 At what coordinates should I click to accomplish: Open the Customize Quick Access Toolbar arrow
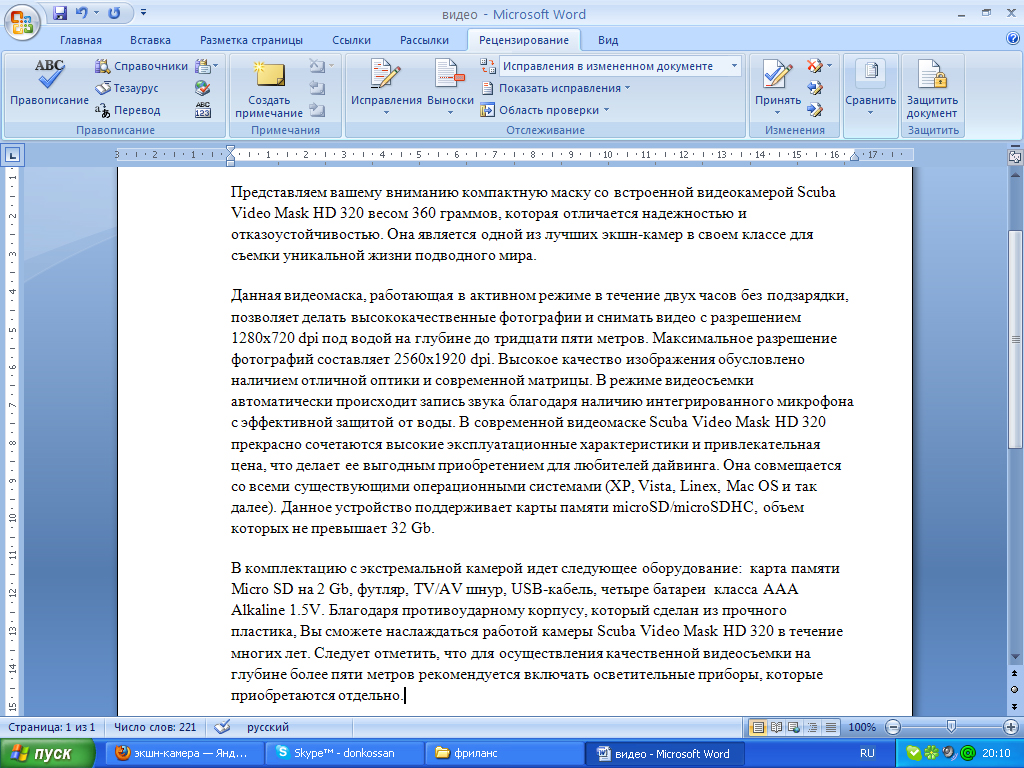(x=143, y=12)
